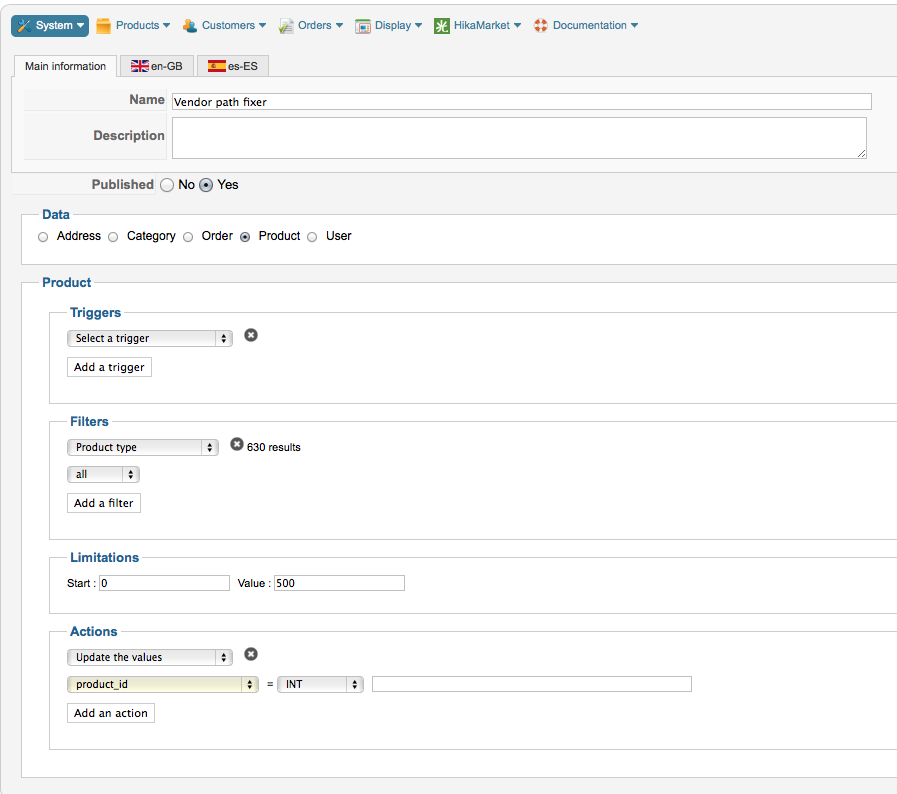Expand the Product type filter dropdown

(142, 448)
